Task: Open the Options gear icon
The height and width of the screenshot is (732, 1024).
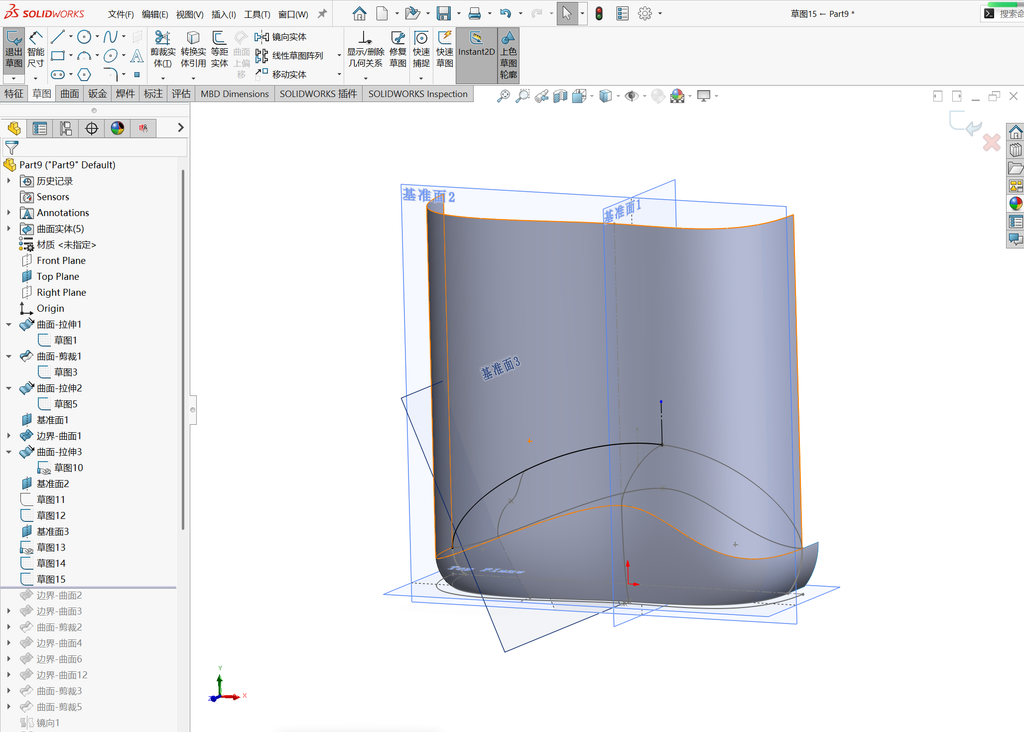Action: pyautogui.click(x=645, y=13)
